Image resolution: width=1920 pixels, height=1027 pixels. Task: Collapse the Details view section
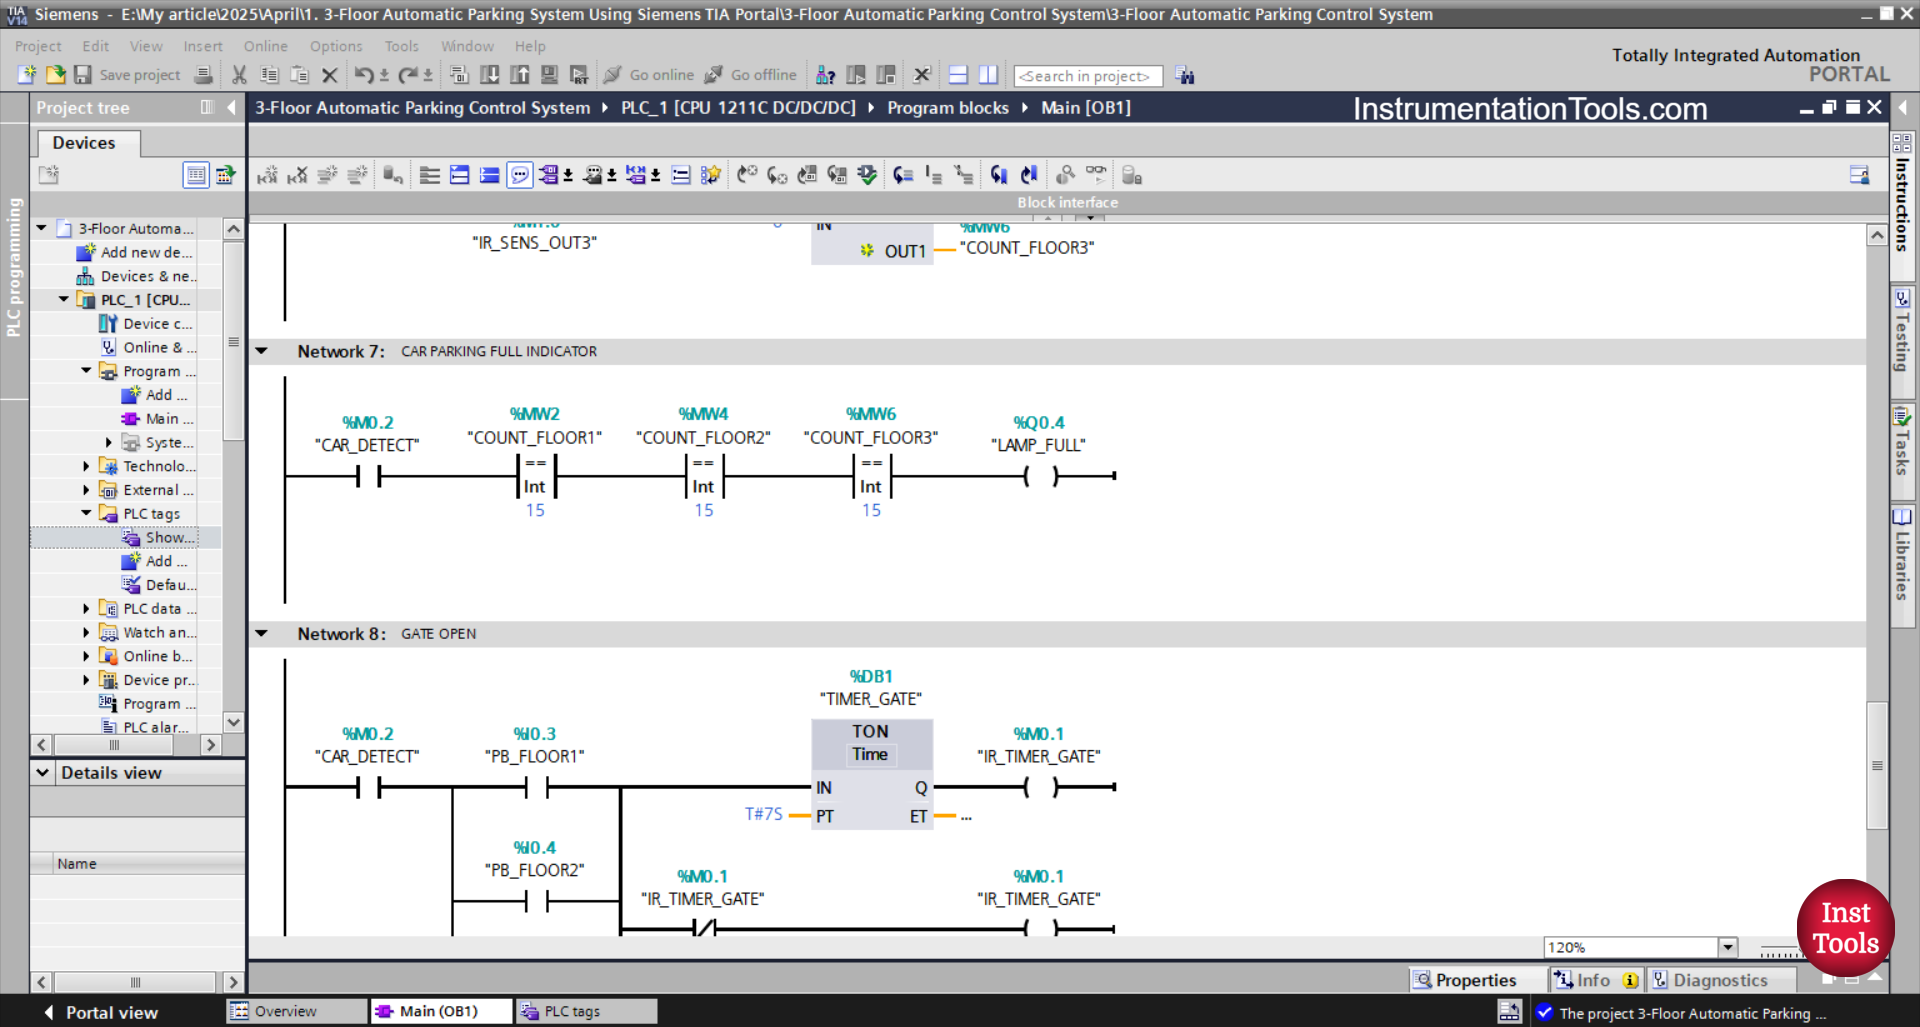pyautogui.click(x=42, y=773)
